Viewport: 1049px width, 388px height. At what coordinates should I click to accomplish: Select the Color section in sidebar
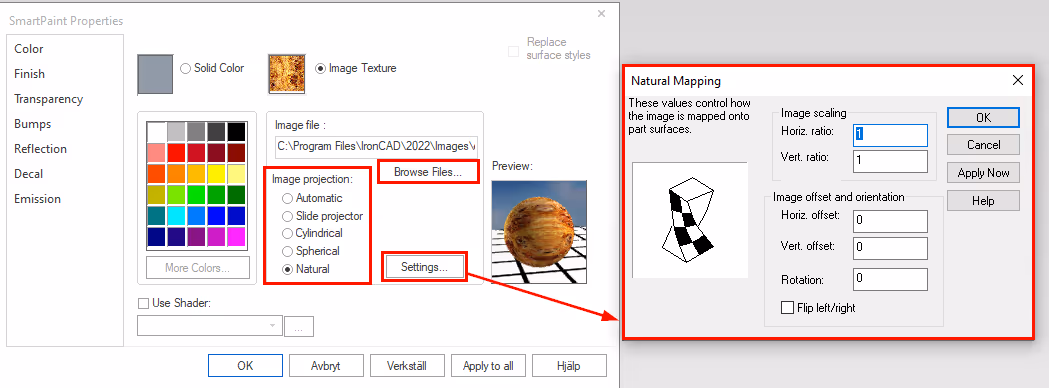pos(28,49)
